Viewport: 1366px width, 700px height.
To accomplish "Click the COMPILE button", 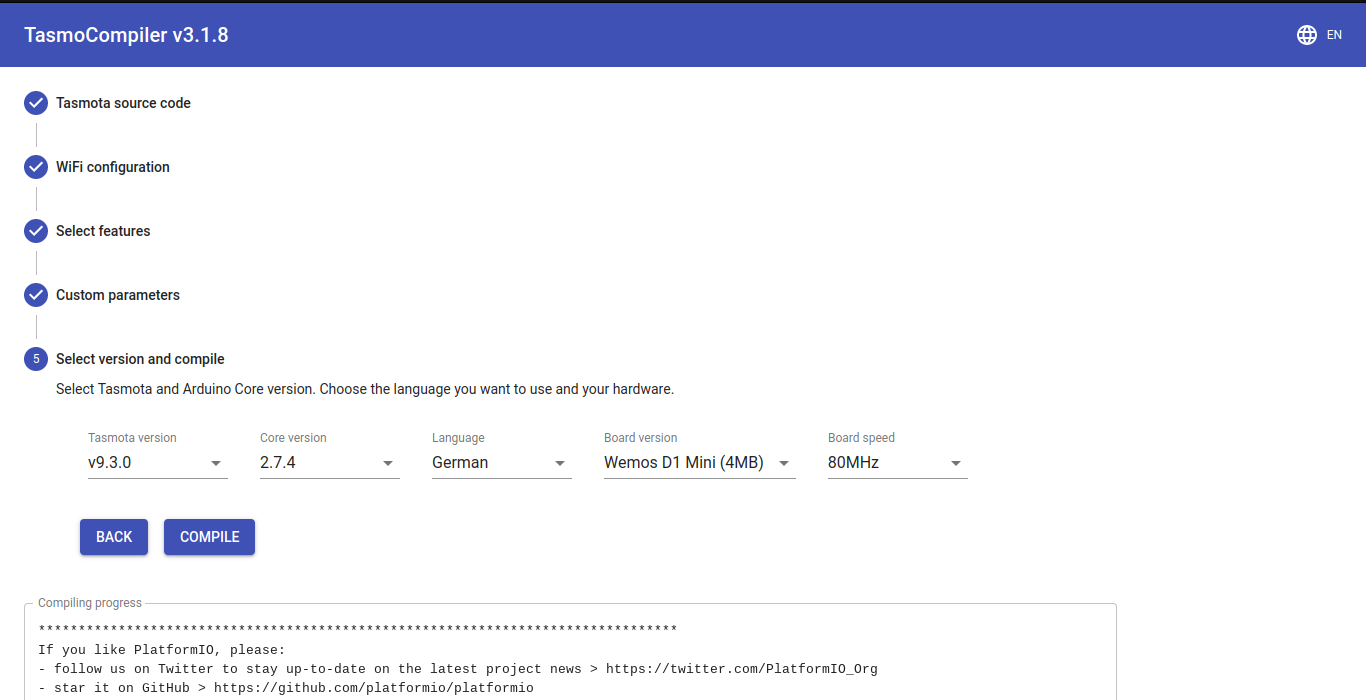I will point(209,537).
